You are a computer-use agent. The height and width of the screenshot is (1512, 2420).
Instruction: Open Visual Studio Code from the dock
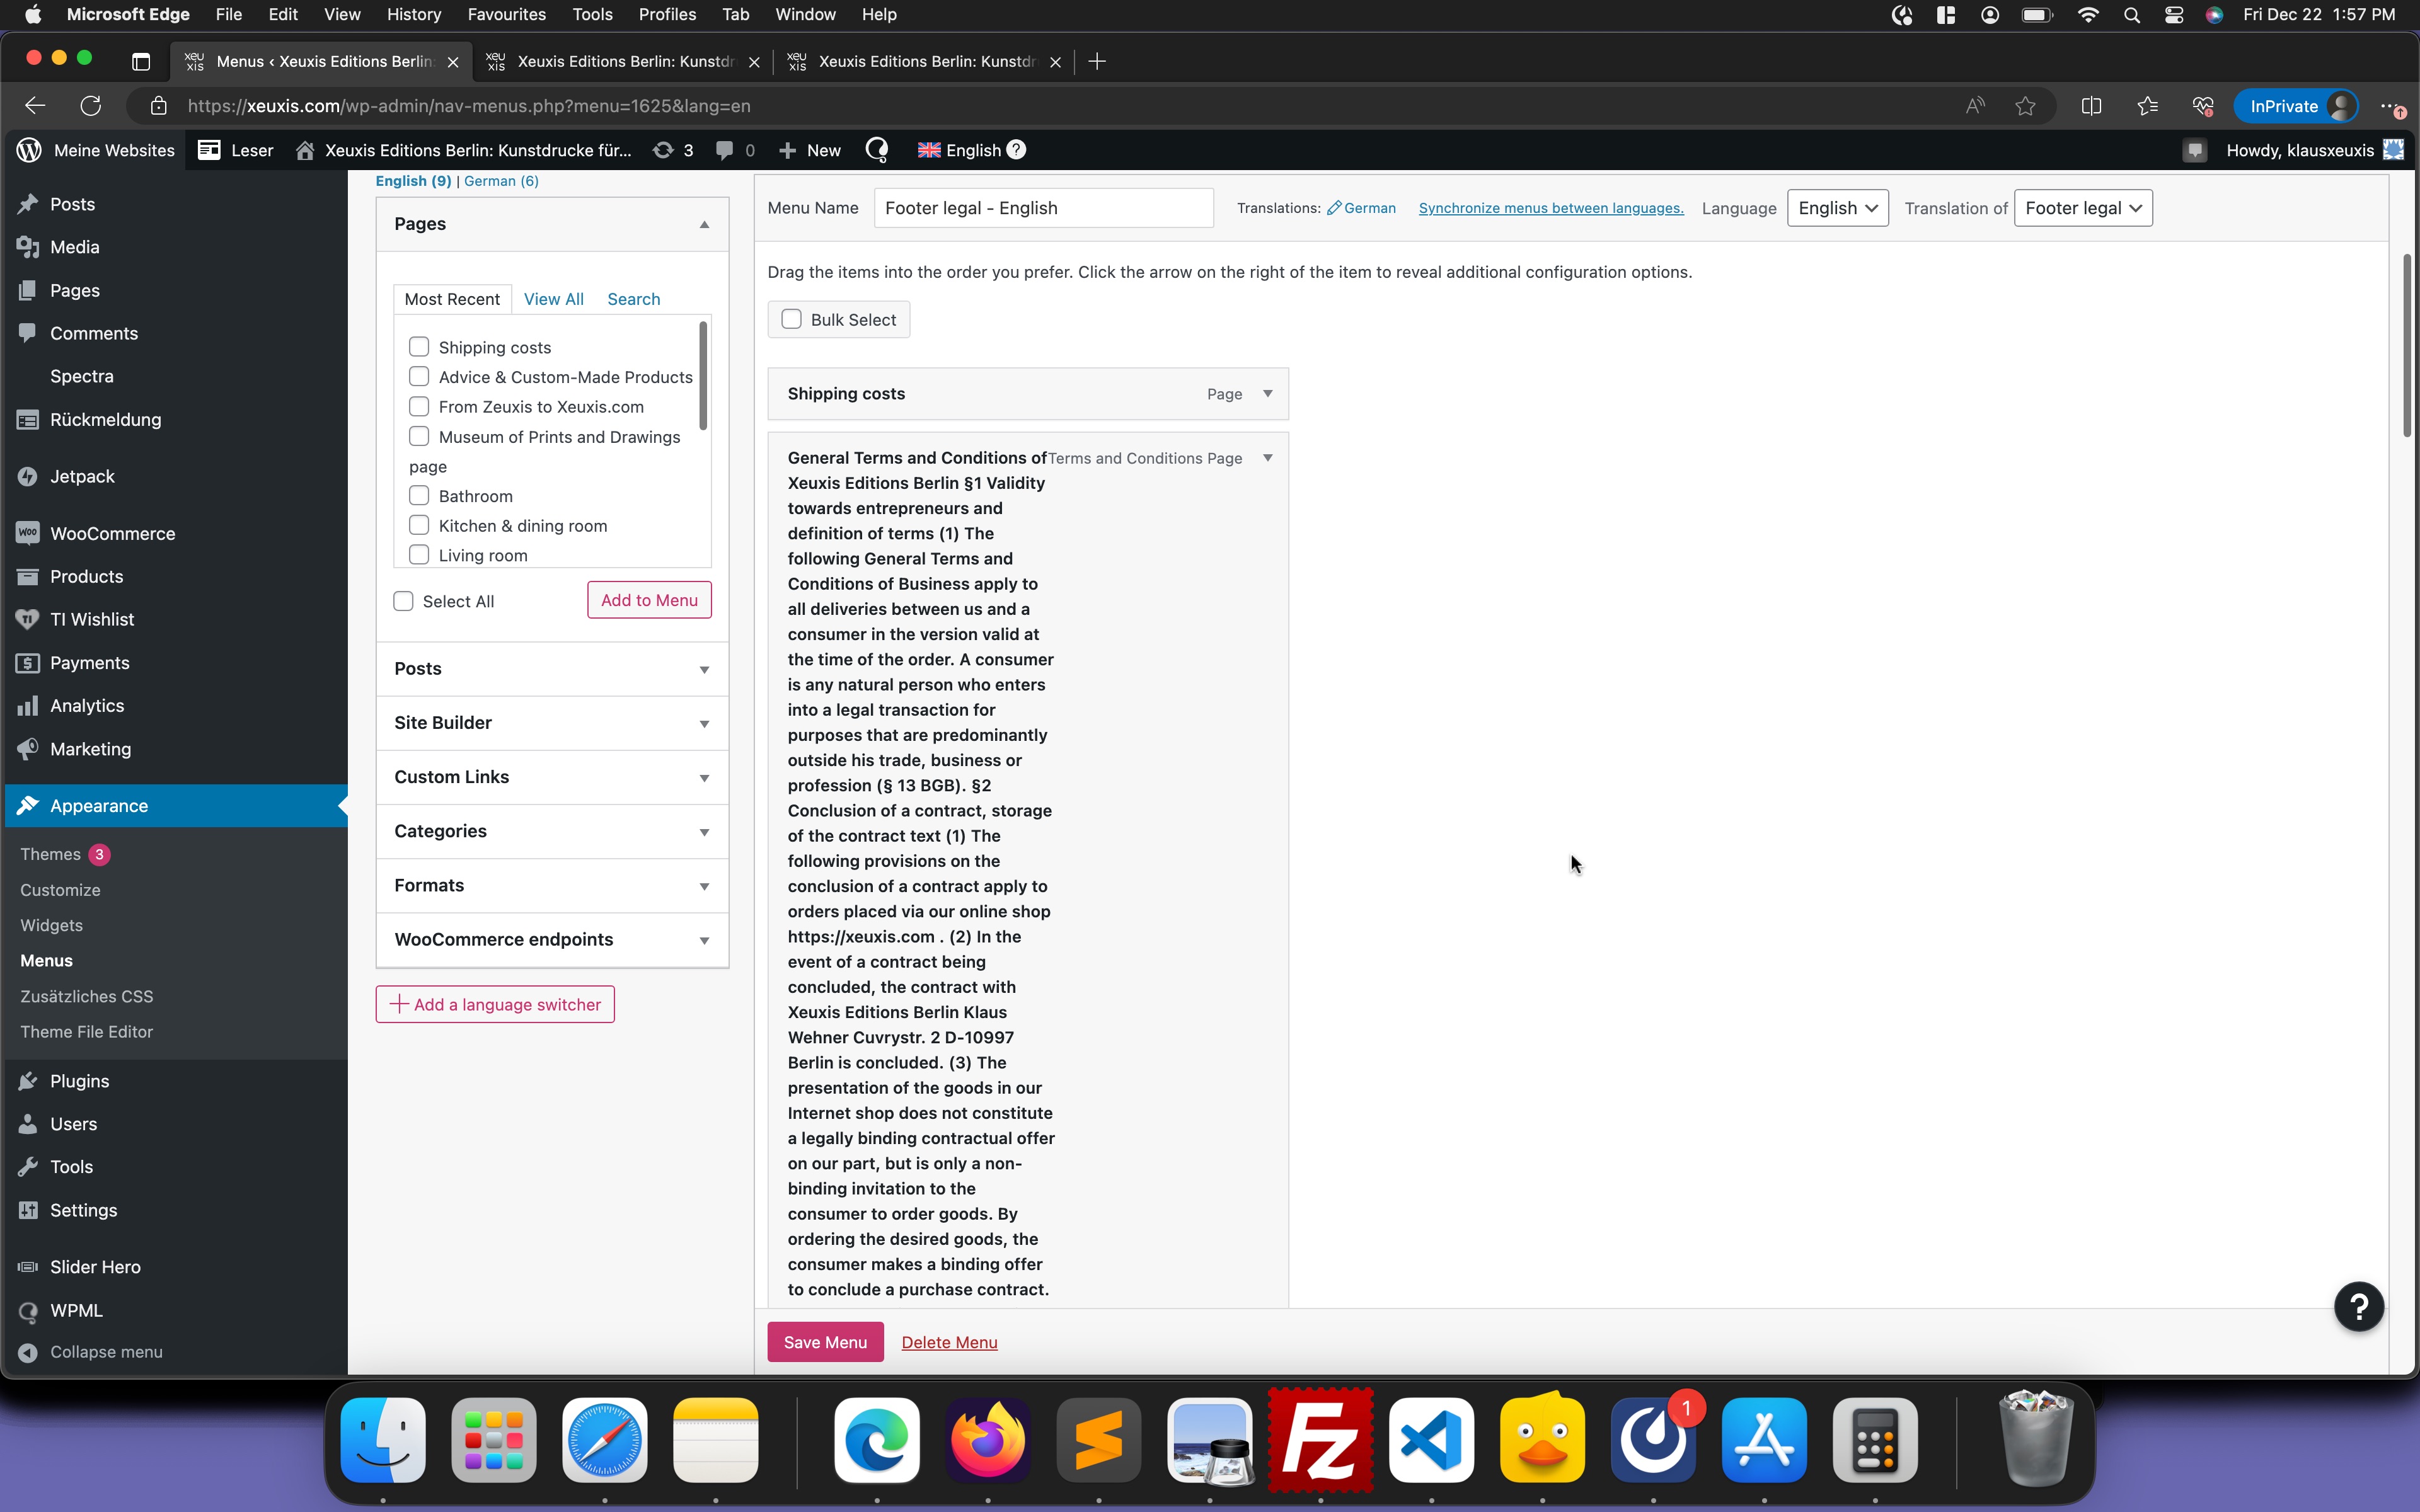[1431, 1440]
